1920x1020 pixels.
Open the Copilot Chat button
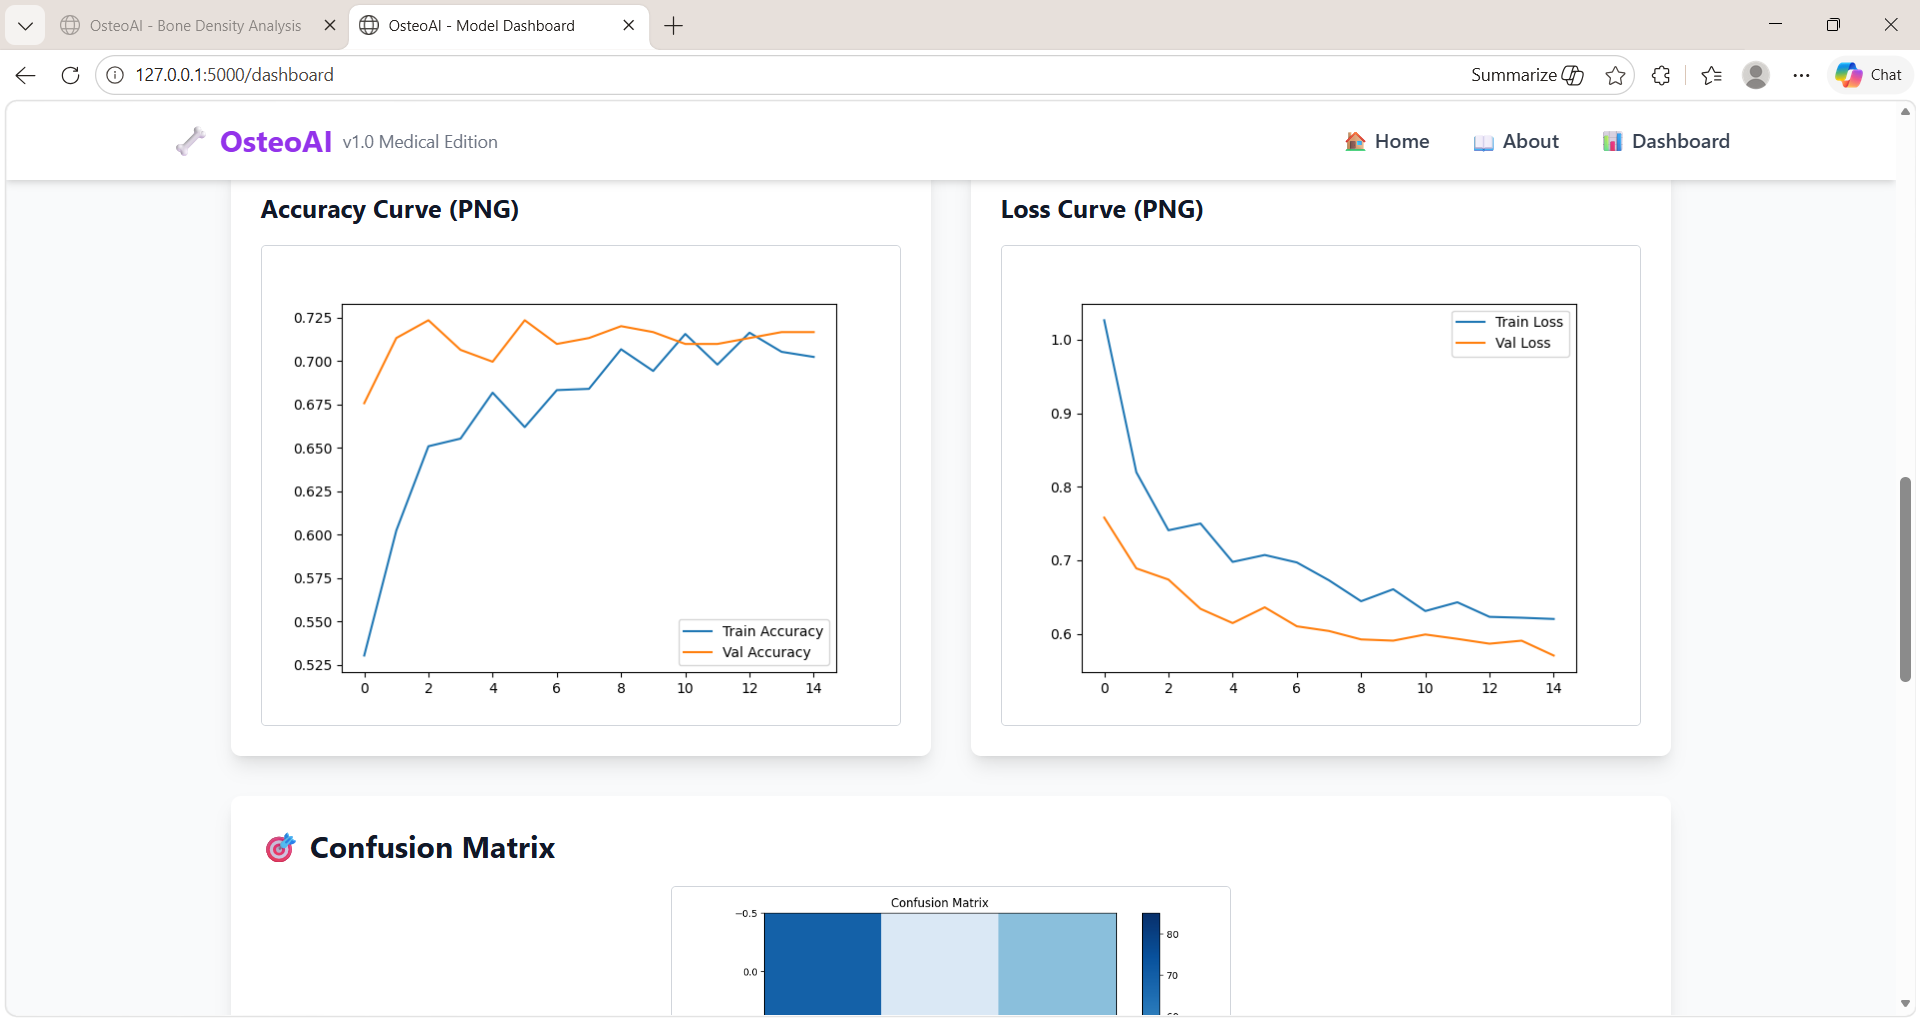[1869, 75]
